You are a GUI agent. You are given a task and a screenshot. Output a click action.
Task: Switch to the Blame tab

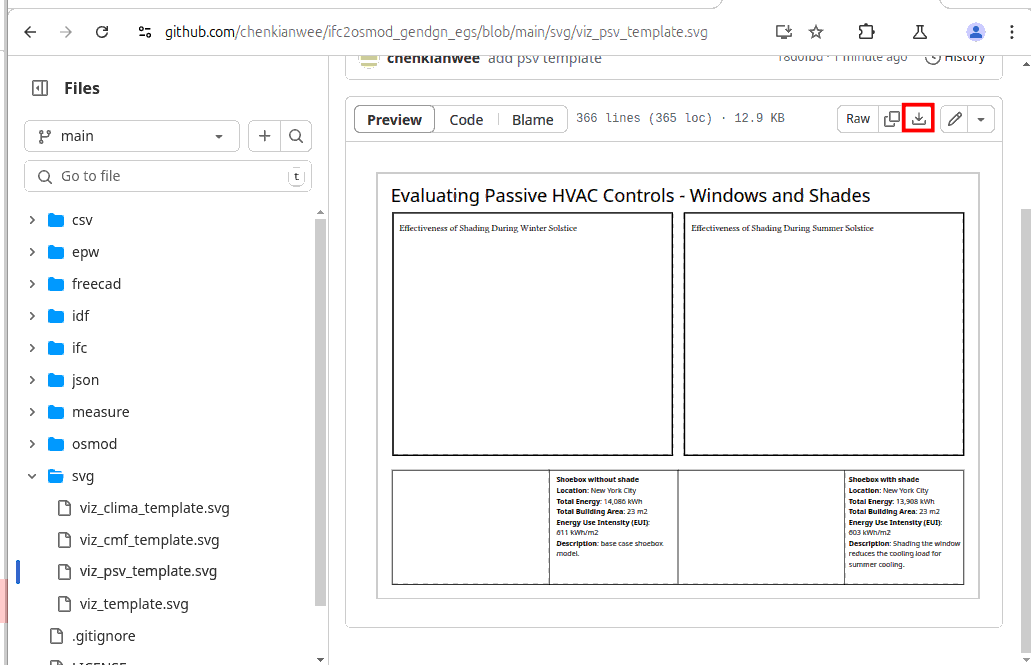tap(532, 120)
